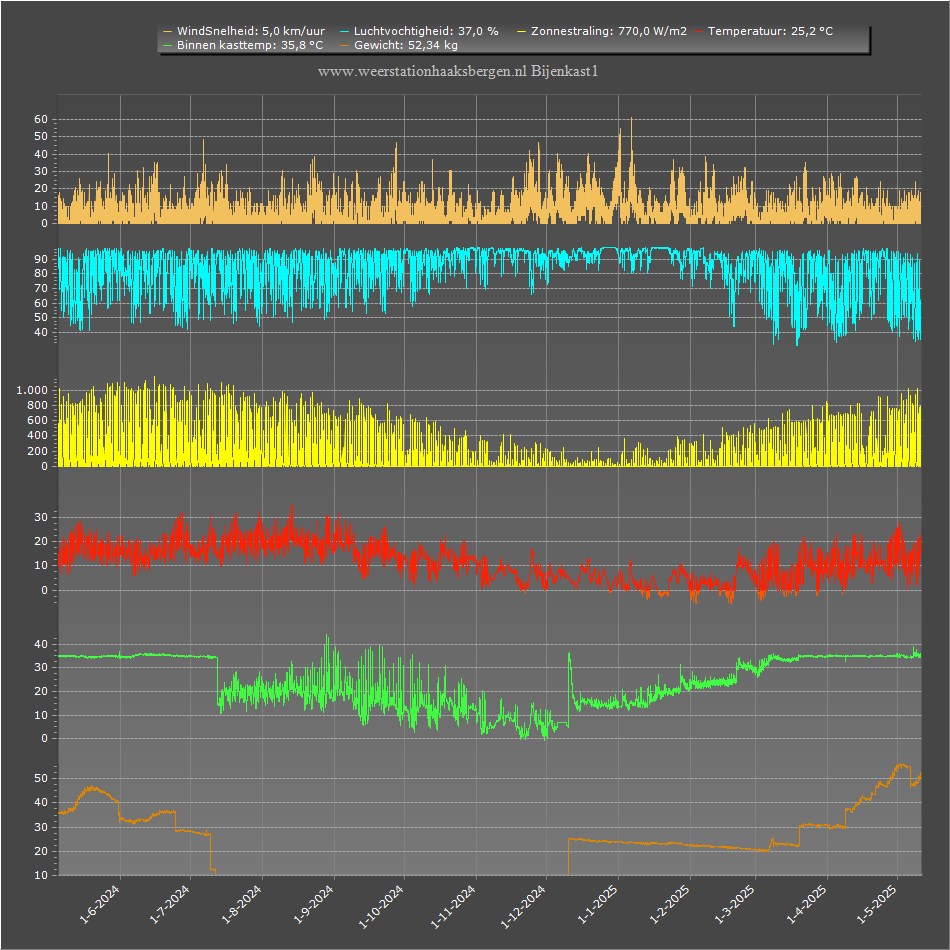Click the 1-3-2025 date axis label

point(734,904)
